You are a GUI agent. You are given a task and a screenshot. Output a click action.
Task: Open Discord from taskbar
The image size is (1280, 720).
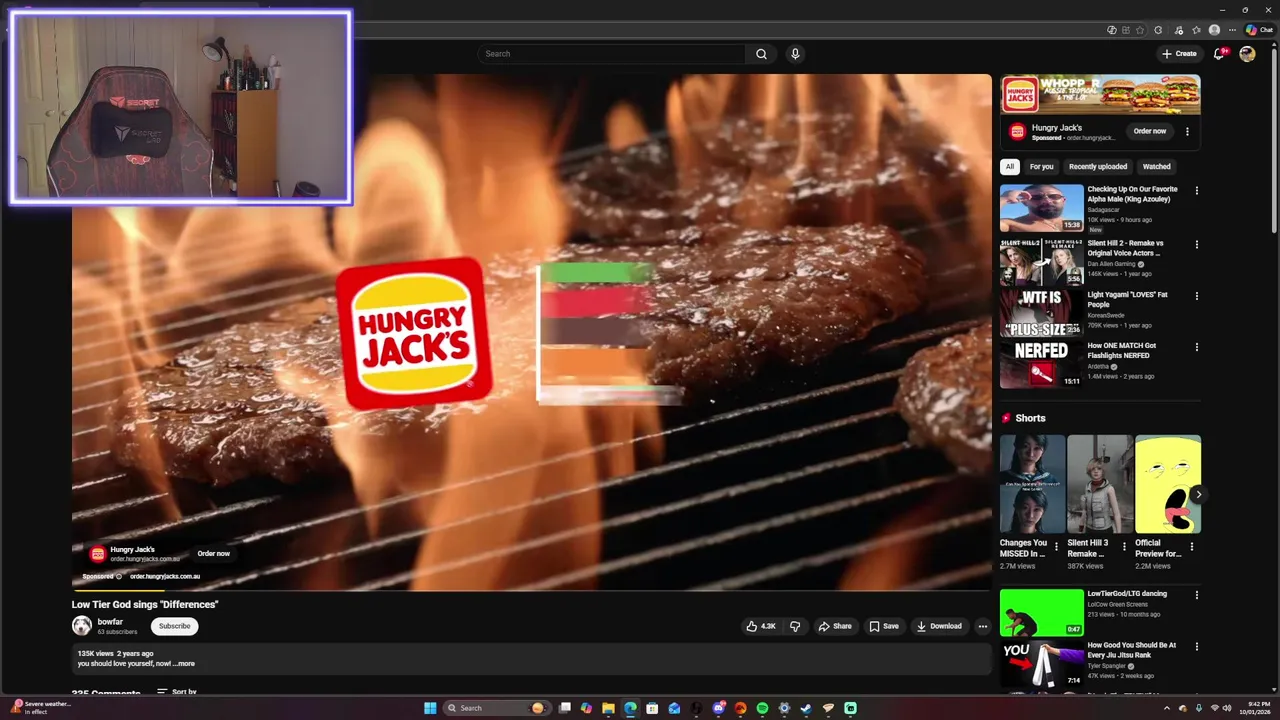718,708
